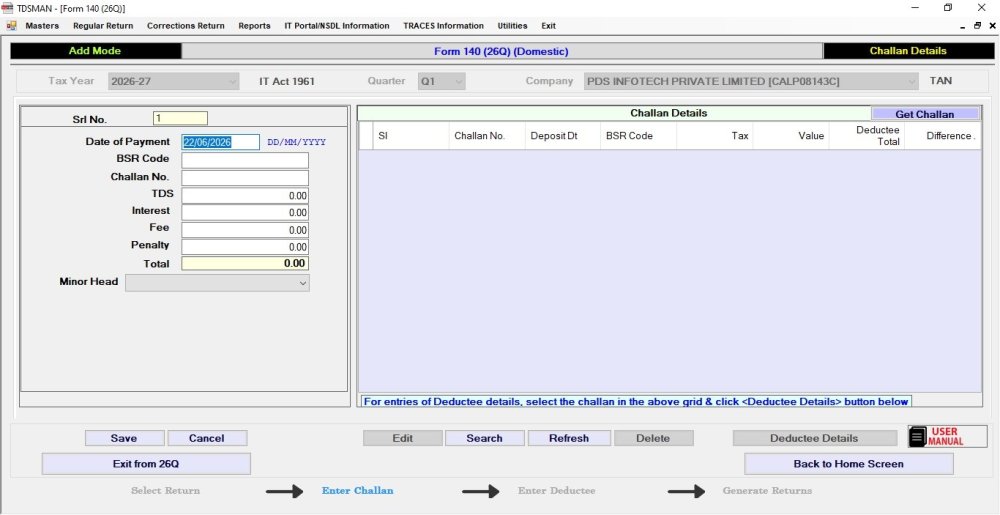Open the Regular Return menu
The image size is (1000, 515).
click(x=103, y=26)
